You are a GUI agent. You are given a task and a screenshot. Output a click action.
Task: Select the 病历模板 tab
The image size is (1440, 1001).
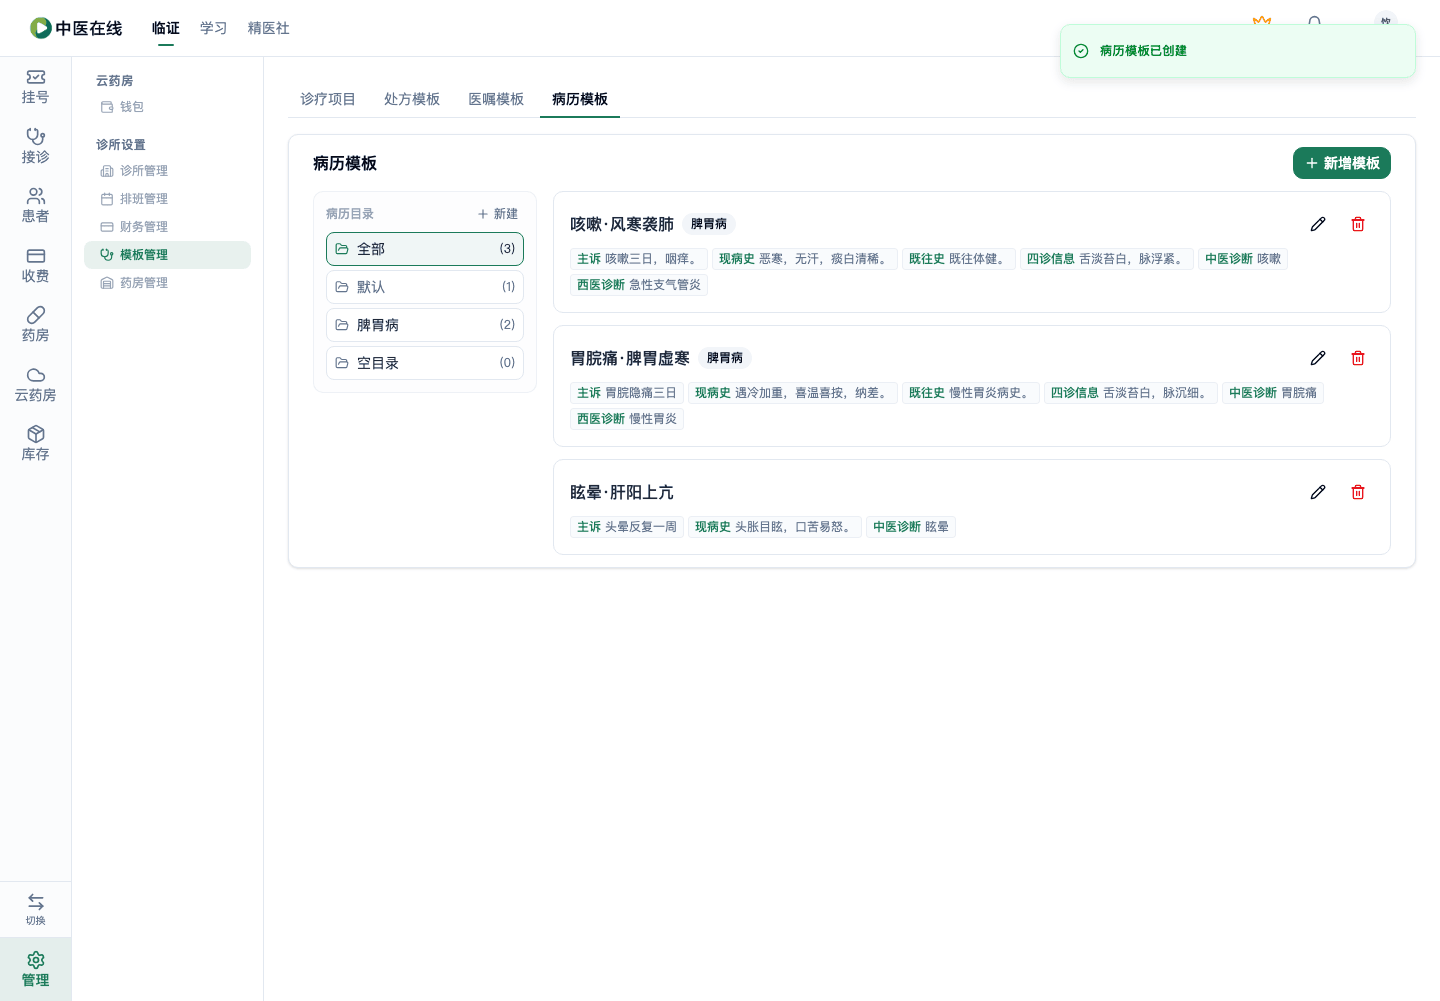[580, 99]
